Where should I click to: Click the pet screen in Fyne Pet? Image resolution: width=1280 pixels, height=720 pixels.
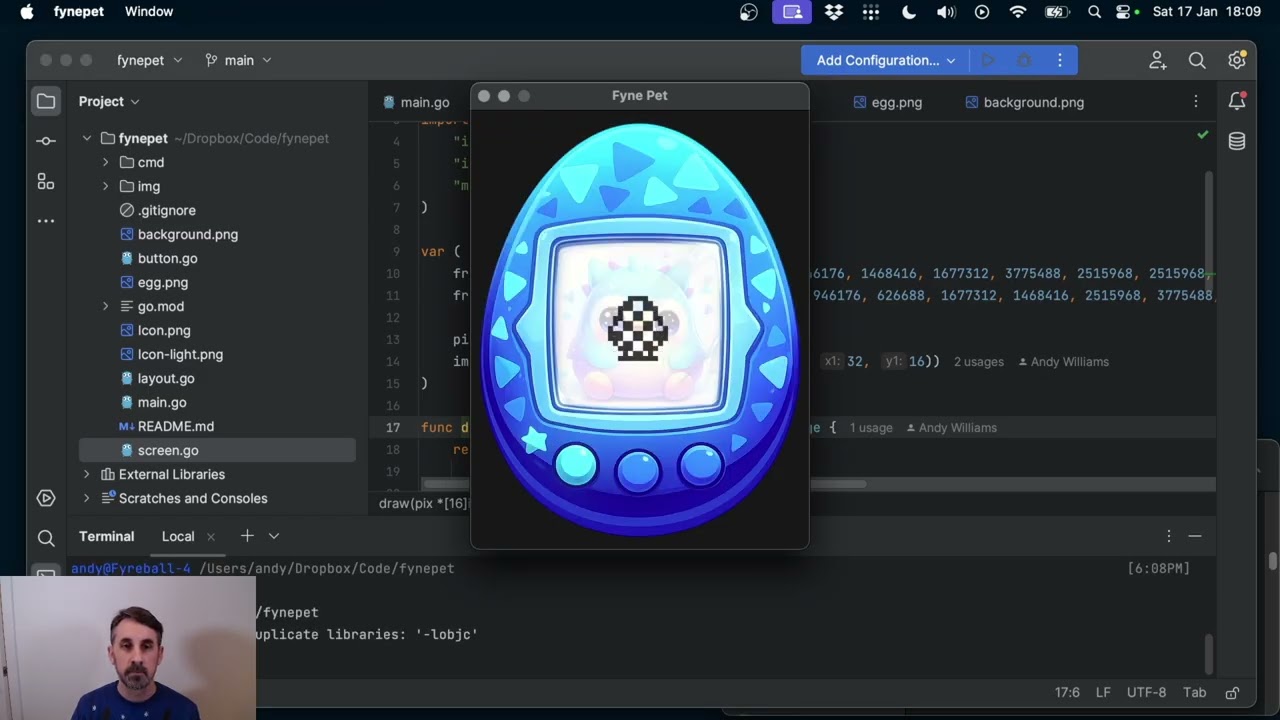[640, 324]
